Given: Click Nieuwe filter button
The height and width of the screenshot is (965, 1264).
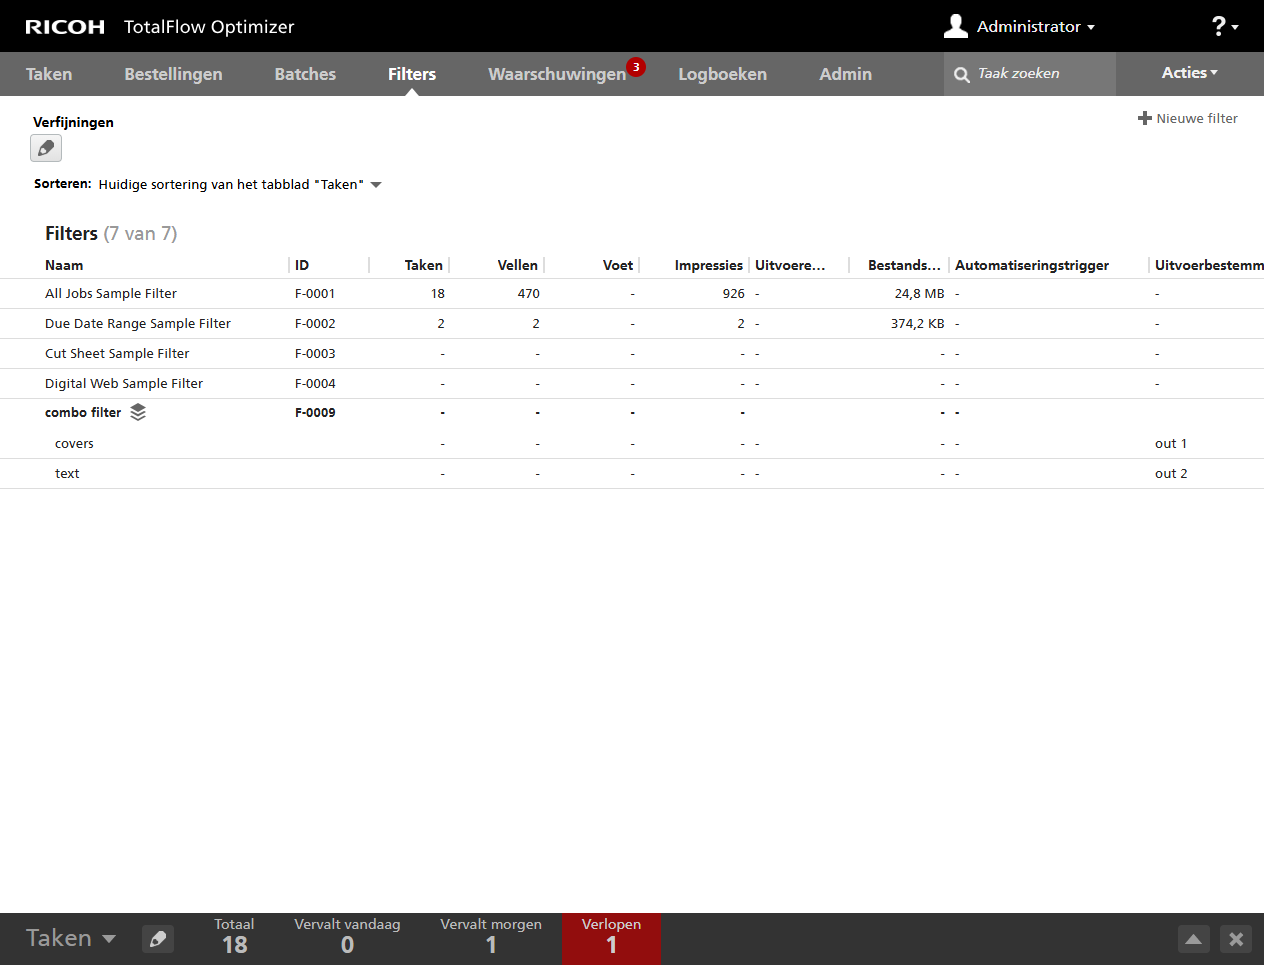Looking at the screenshot, I should coord(1188,118).
